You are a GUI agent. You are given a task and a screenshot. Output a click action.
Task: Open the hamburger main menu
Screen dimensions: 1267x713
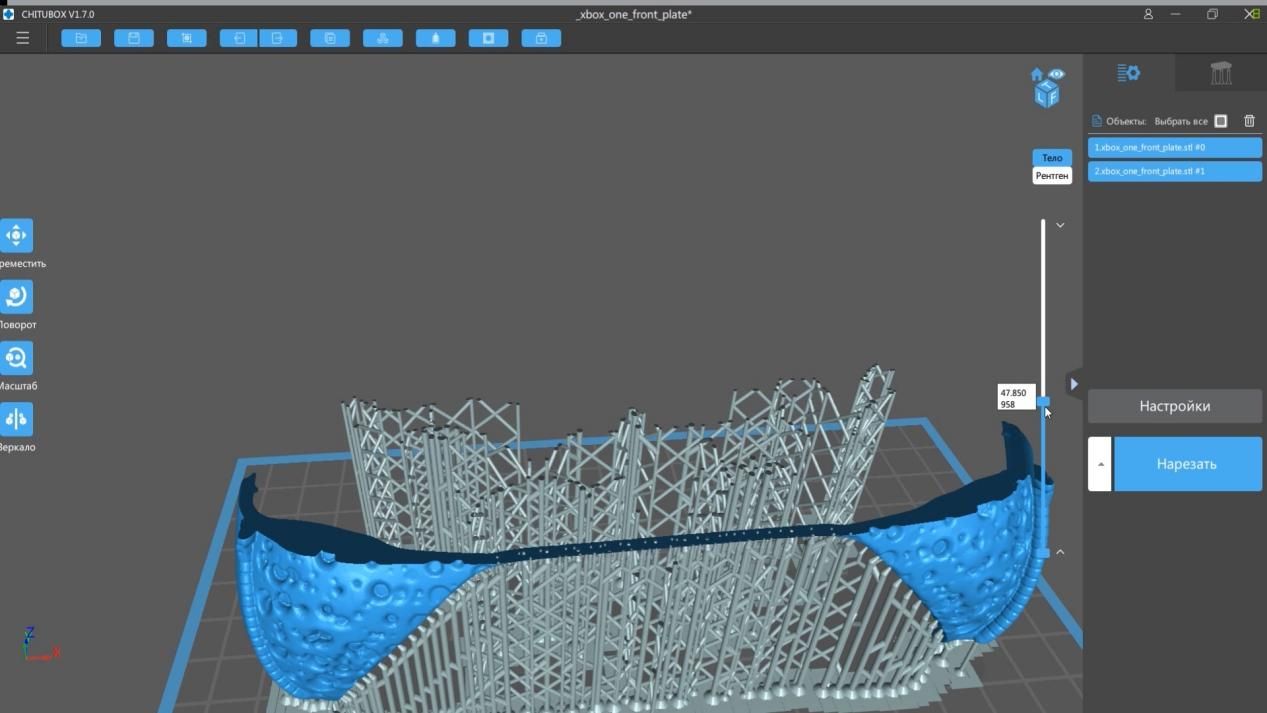[x=22, y=38]
